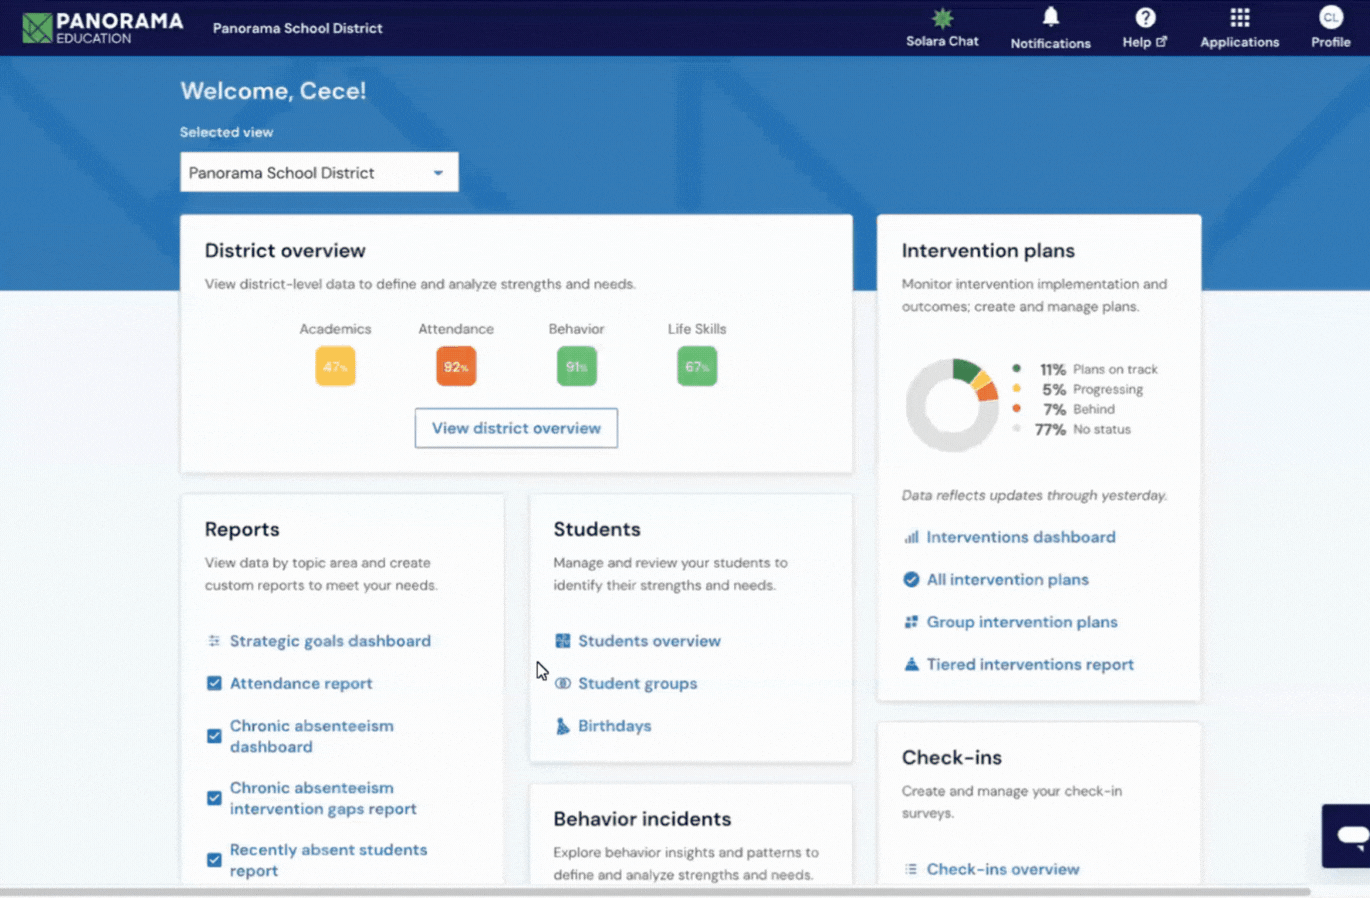Click the Attendance 92% orange badge

click(456, 366)
